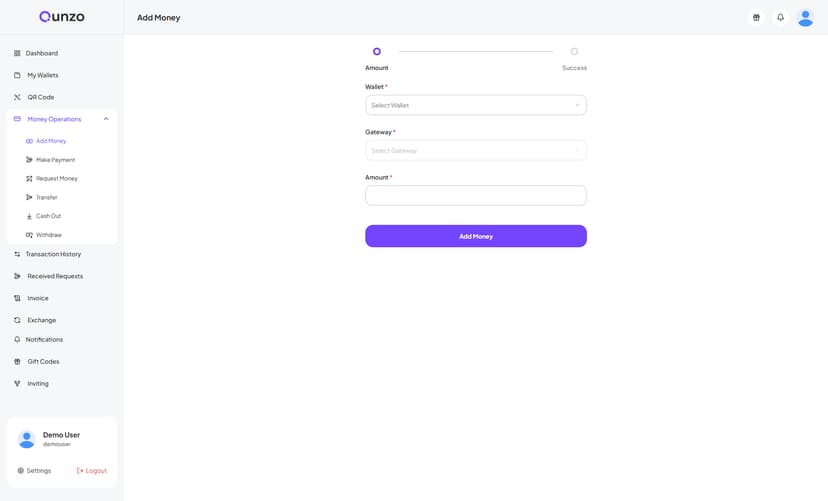The image size is (828, 501).
Task: Open the Select Wallet dropdown
Action: click(476, 105)
